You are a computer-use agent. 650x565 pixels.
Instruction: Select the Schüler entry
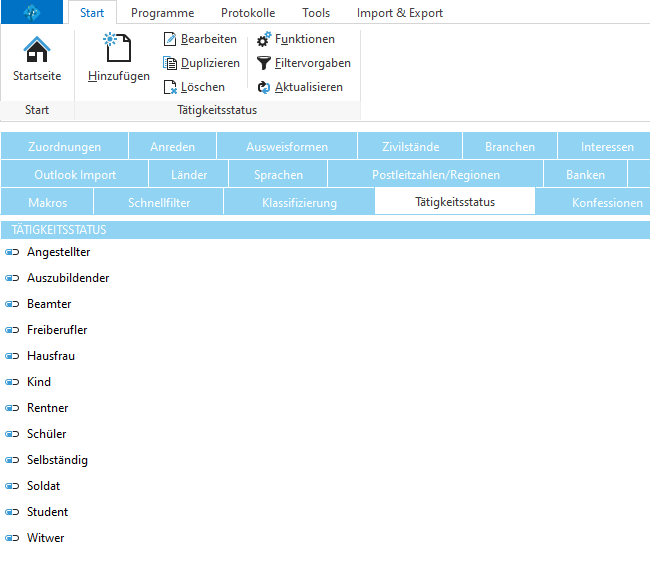pyautogui.click(x=46, y=434)
